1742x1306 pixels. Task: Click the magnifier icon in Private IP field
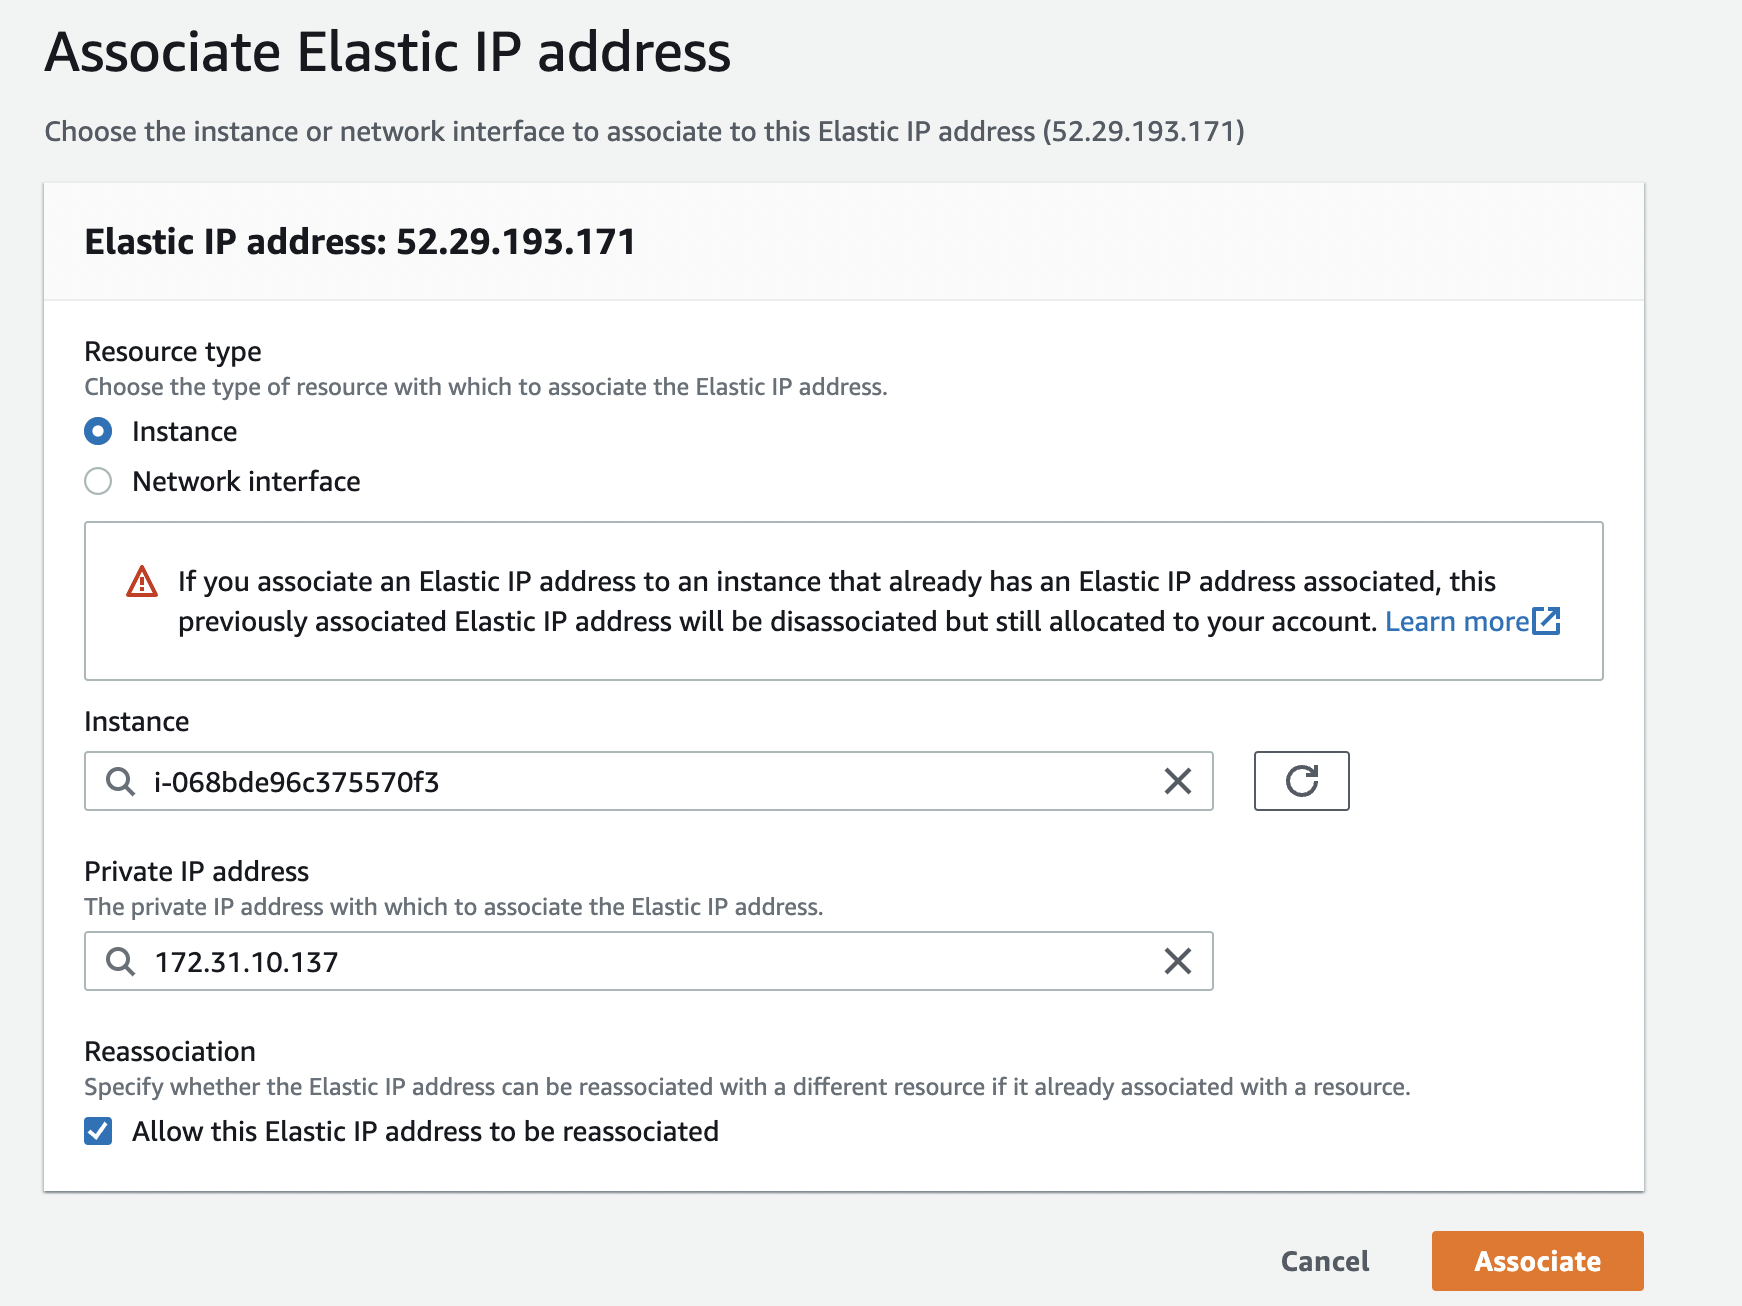119,961
